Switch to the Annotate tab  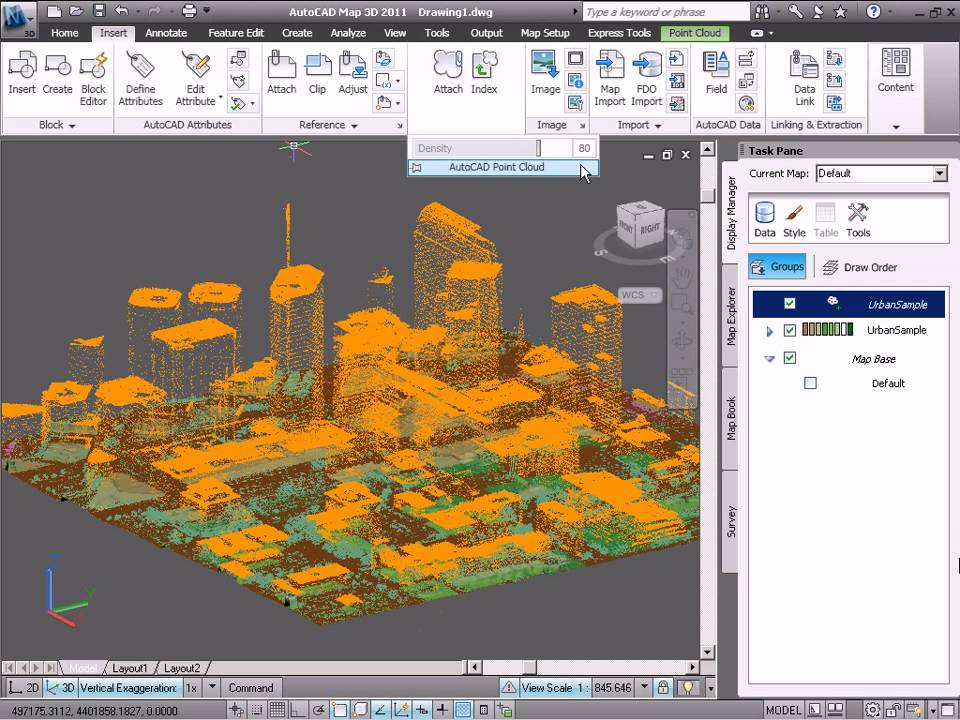tap(166, 33)
